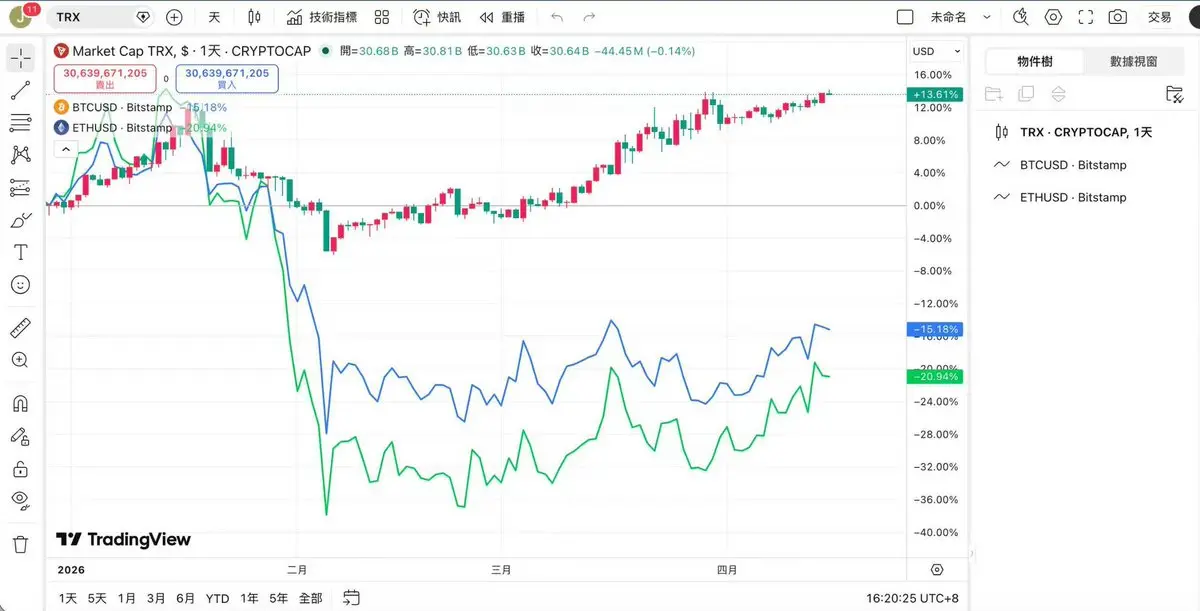Click the redo arrow

coord(589,17)
